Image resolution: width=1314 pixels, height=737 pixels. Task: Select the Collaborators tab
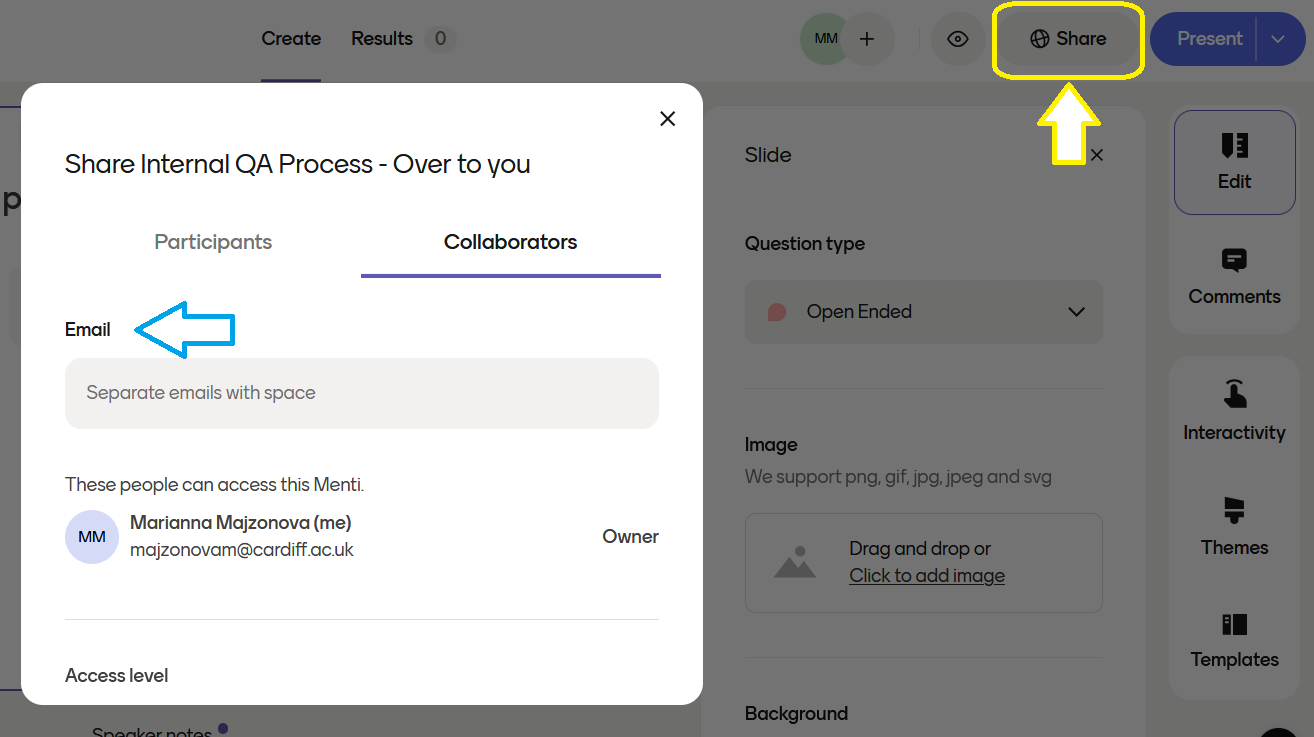coord(510,242)
